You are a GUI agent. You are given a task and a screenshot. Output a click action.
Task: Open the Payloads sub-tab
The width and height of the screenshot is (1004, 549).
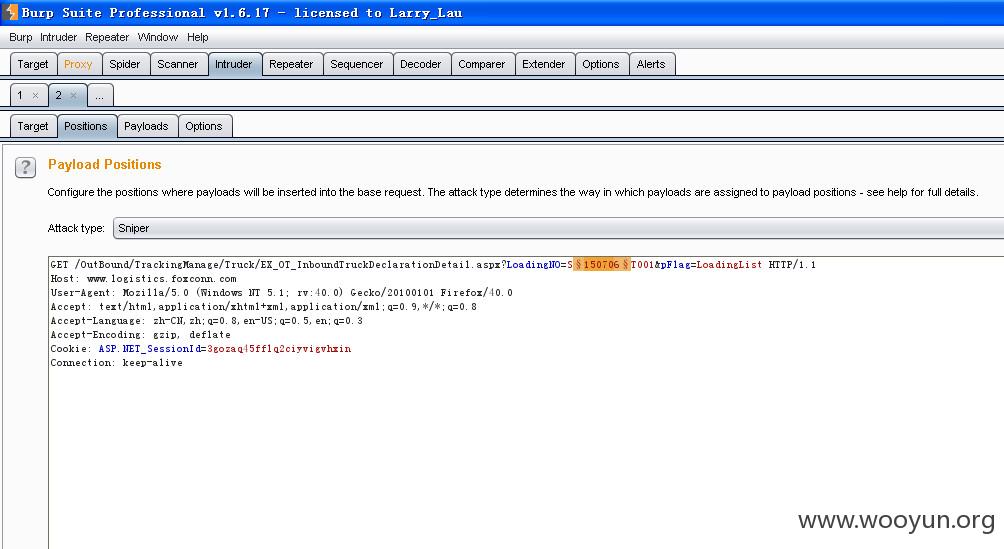point(146,126)
